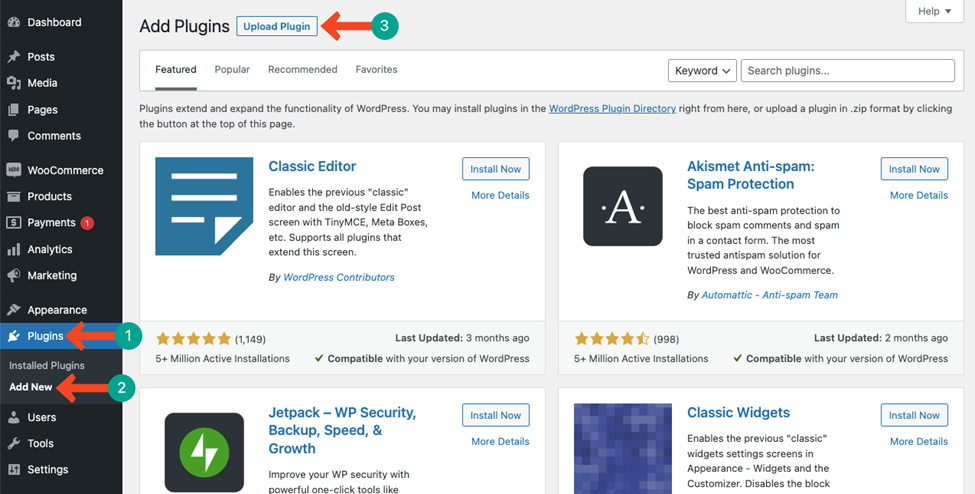Click the Media icon in sidebar
Screen dimensions: 975x494
(x=14, y=83)
